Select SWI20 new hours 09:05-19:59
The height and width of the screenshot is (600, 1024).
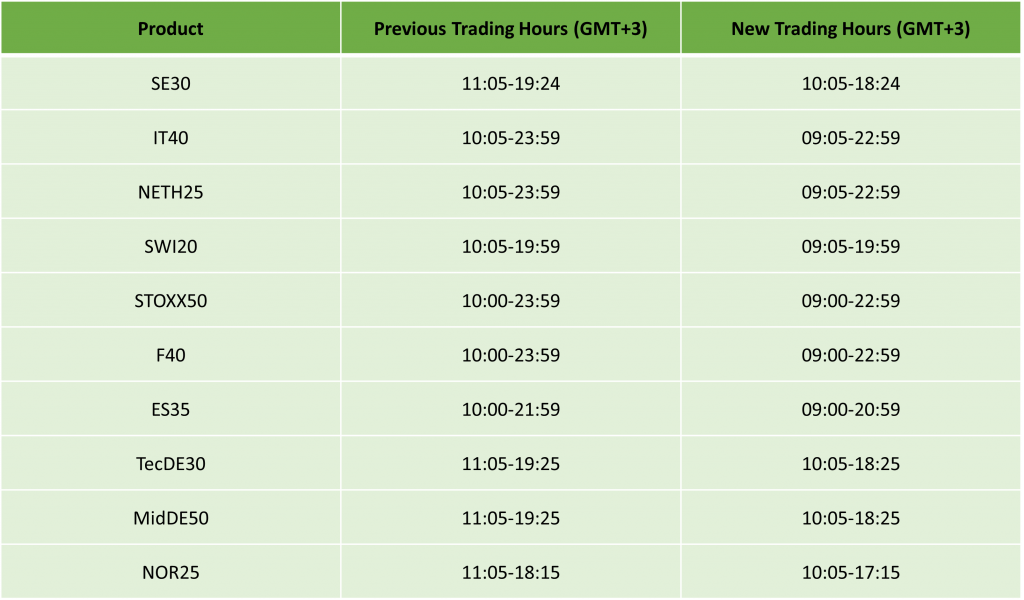(851, 246)
